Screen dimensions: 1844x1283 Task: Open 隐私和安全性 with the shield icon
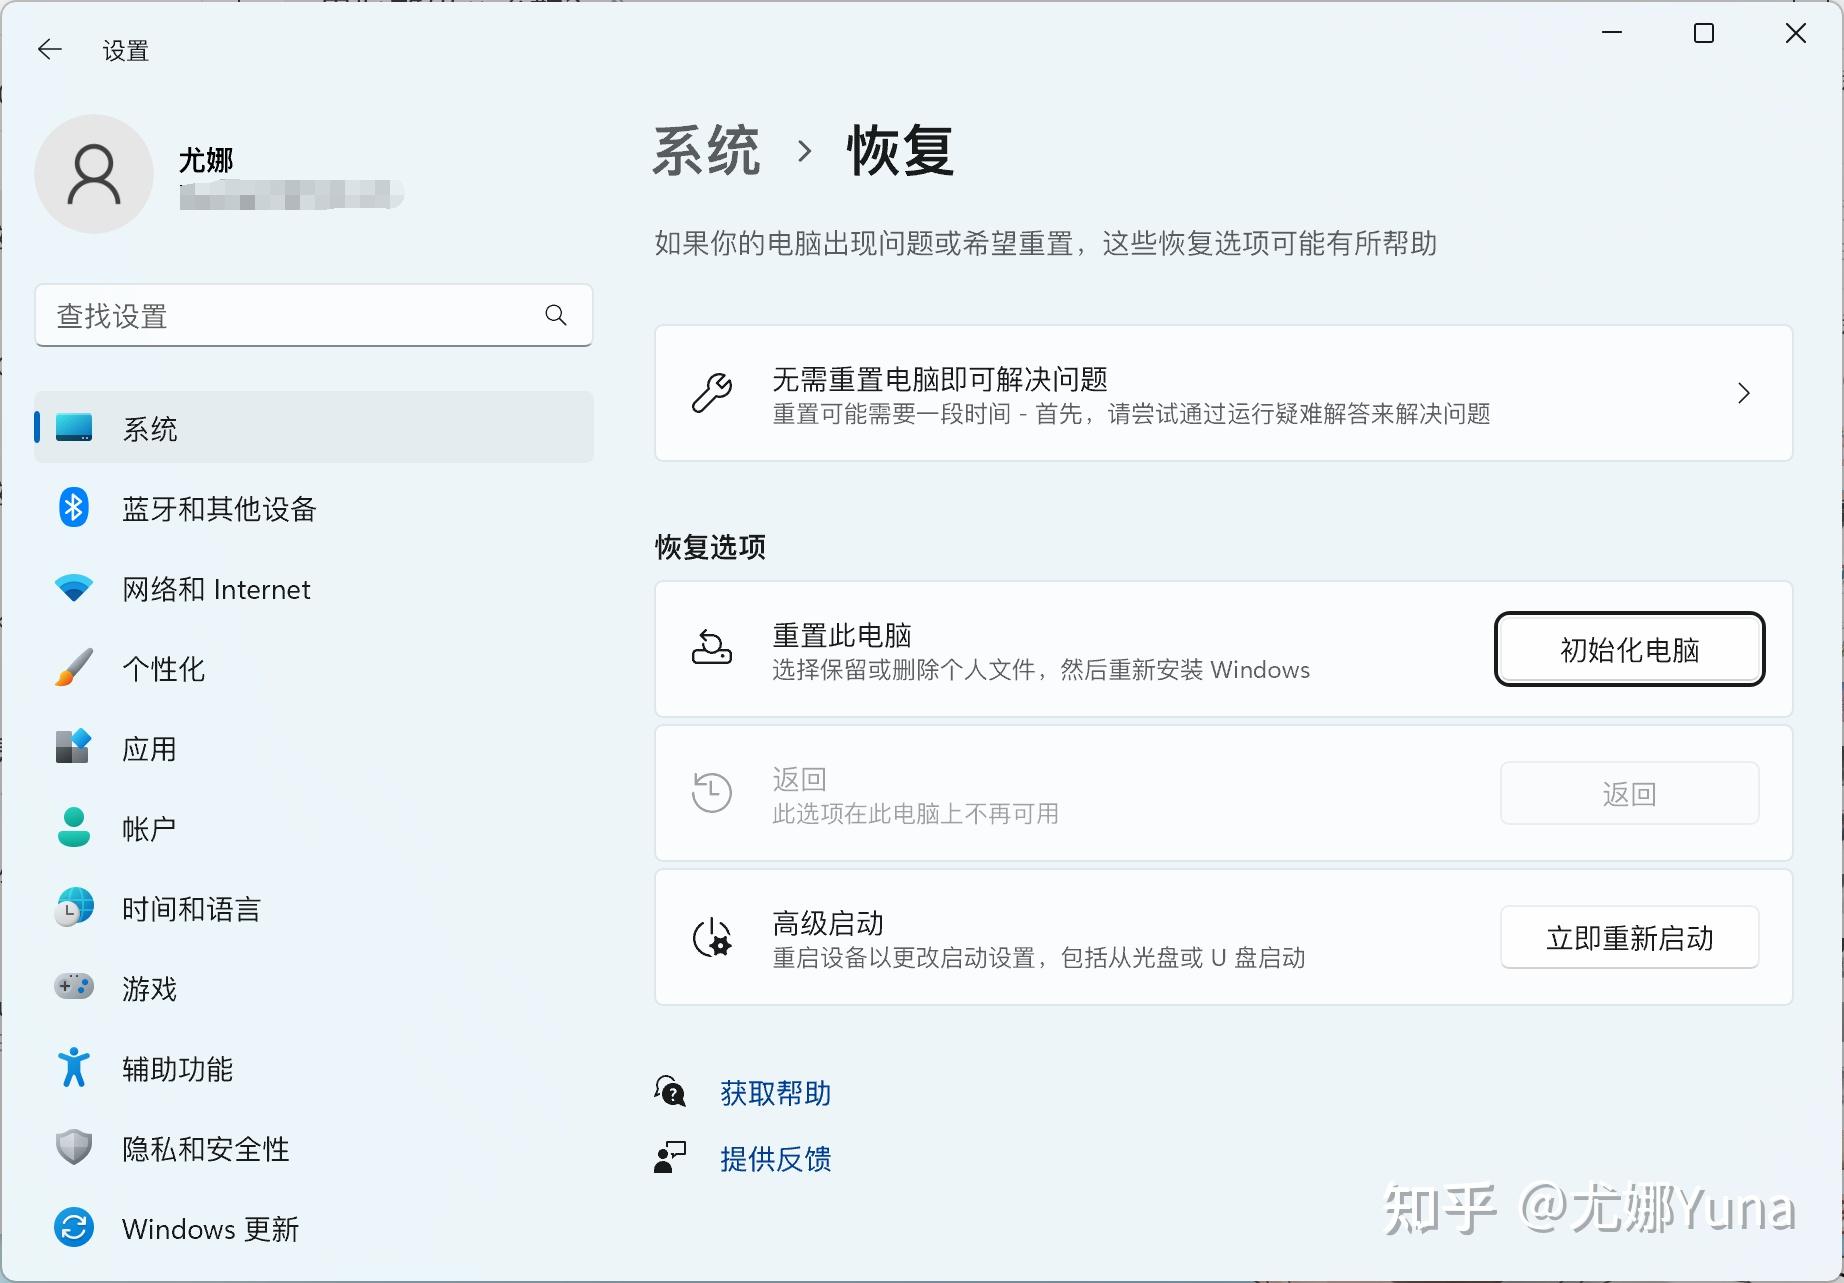click(x=72, y=1147)
